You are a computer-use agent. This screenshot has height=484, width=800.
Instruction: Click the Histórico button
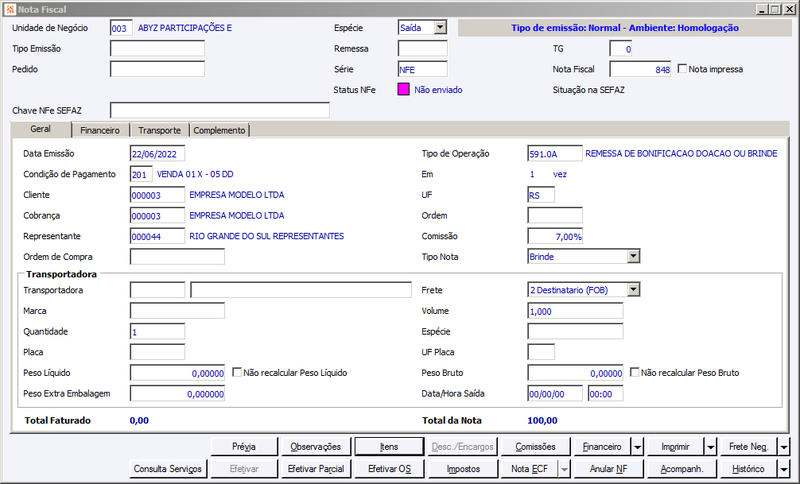point(748,469)
